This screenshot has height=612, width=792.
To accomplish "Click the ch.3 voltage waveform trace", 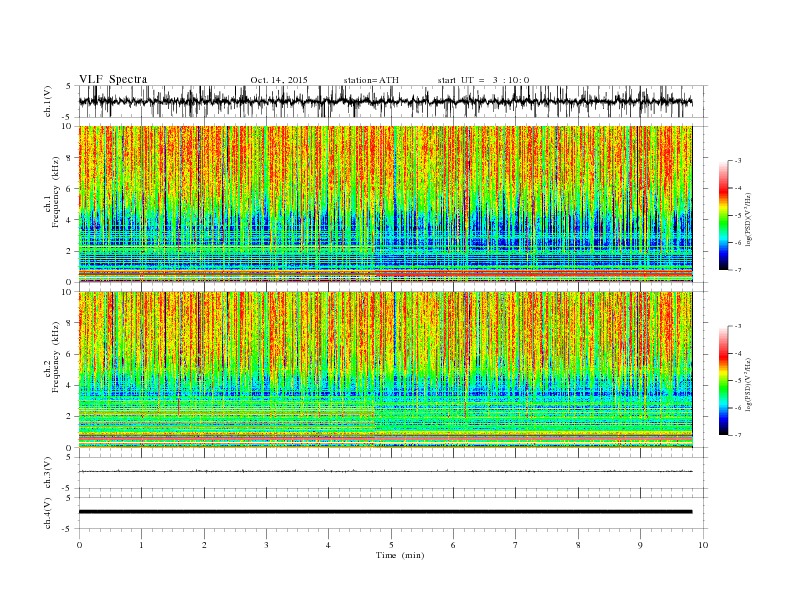I will coord(386,471).
